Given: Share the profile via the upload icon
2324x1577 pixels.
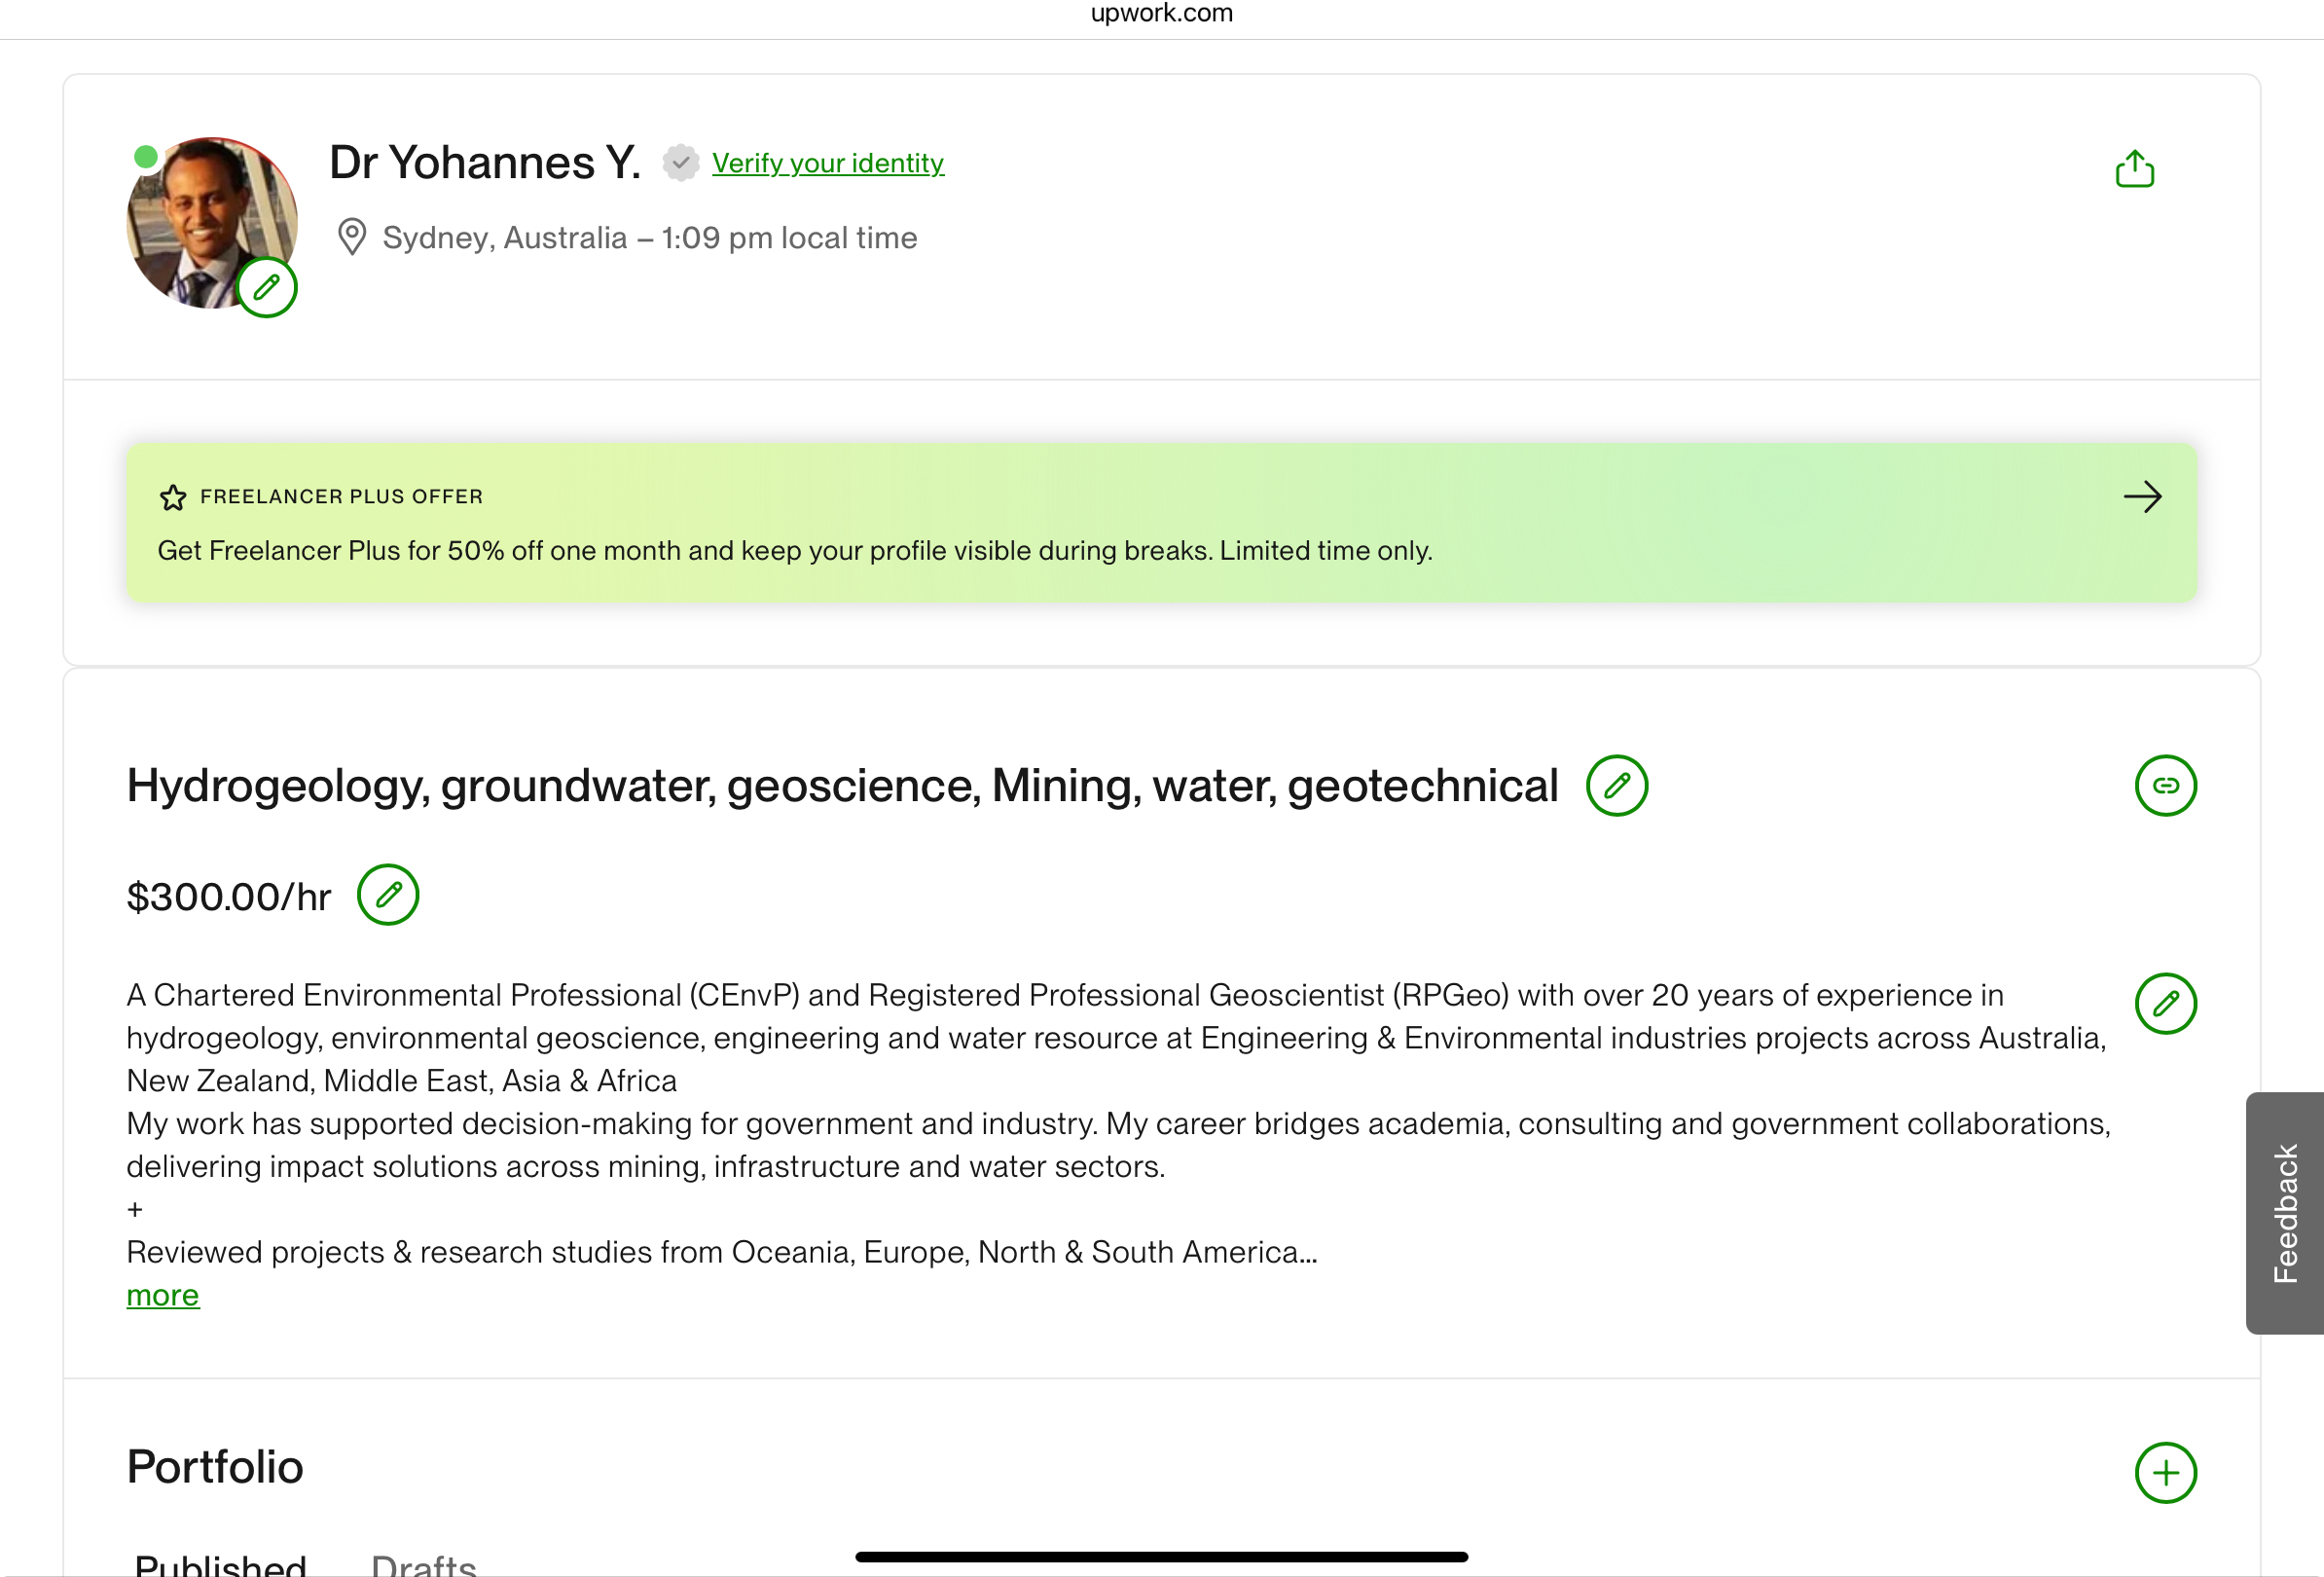Looking at the screenshot, I should pyautogui.click(x=2136, y=169).
